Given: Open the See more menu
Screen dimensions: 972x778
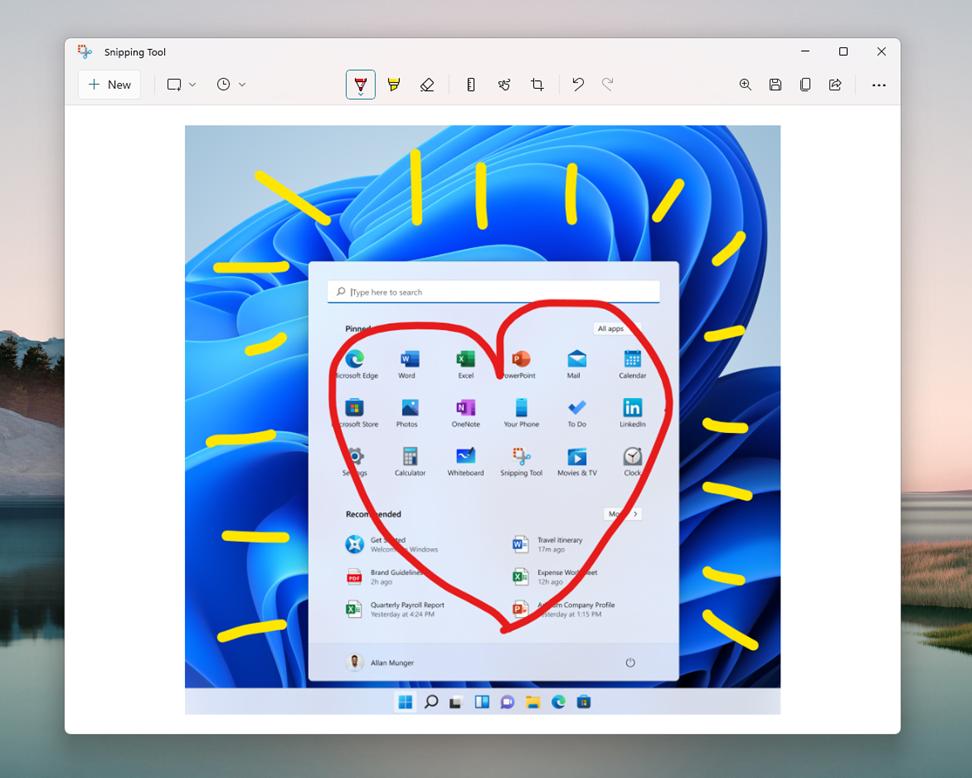Looking at the screenshot, I should coord(878,85).
